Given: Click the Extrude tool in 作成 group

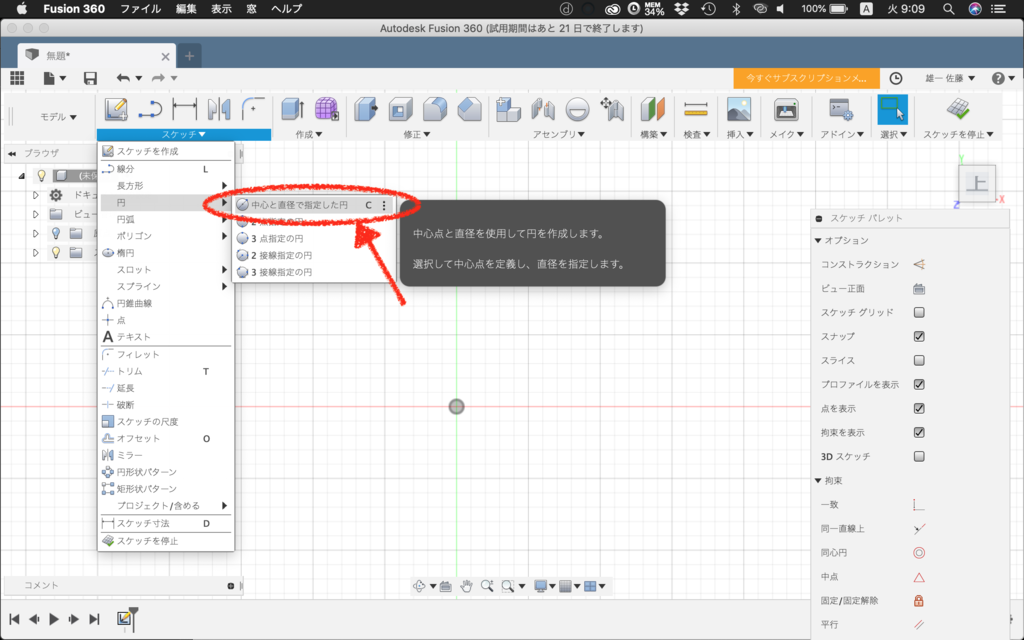Looking at the screenshot, I should (x=292, y=109).
